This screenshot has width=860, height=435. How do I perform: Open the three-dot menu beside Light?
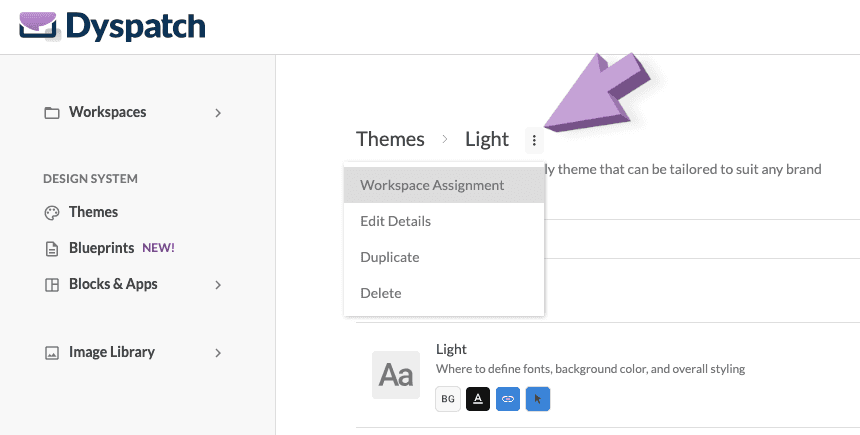tap(534, 140)
